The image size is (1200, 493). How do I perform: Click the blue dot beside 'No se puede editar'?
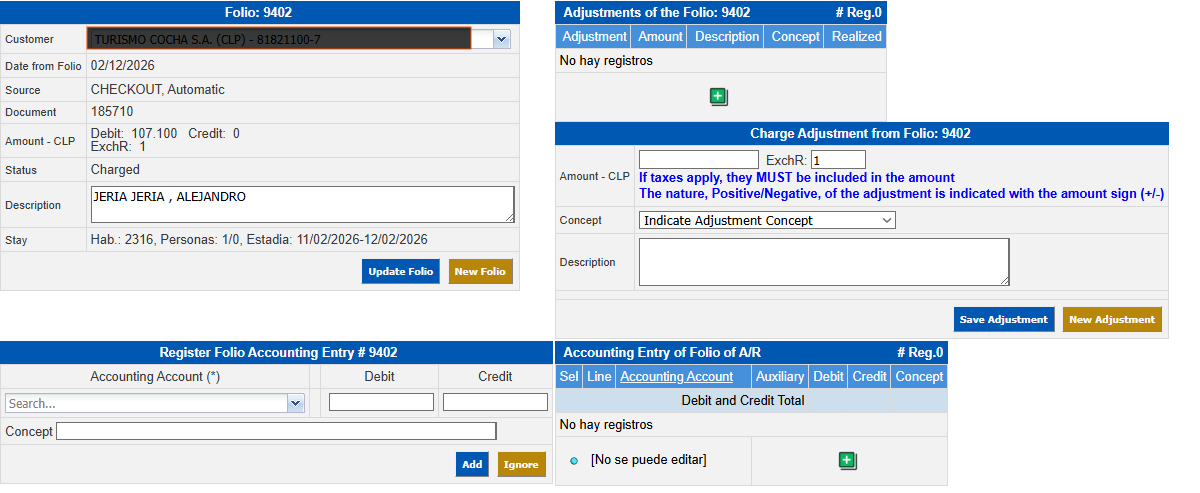(x=574, y=461)
